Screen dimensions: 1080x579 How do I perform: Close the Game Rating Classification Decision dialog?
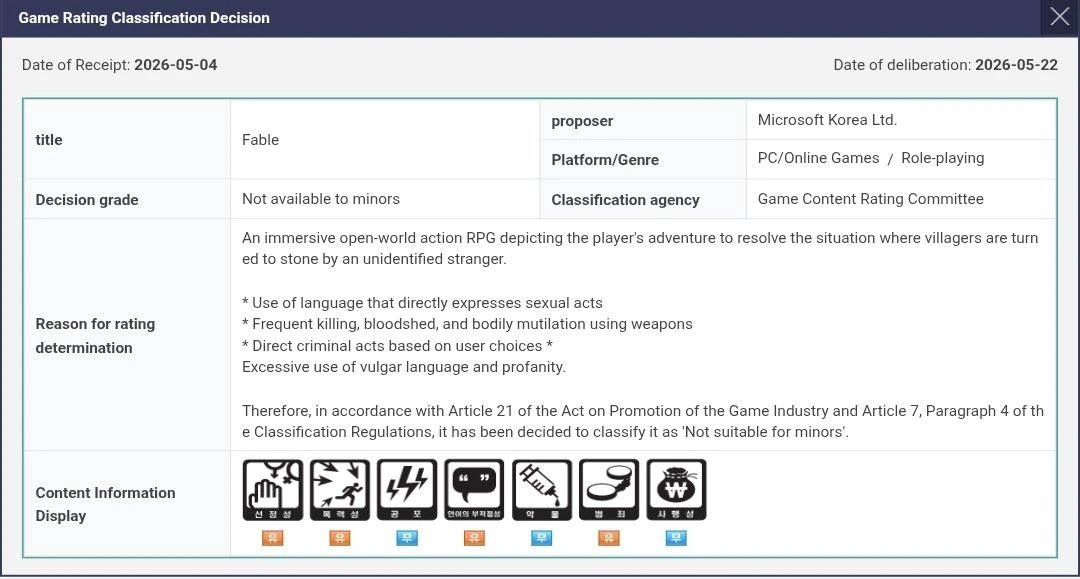1059,16
